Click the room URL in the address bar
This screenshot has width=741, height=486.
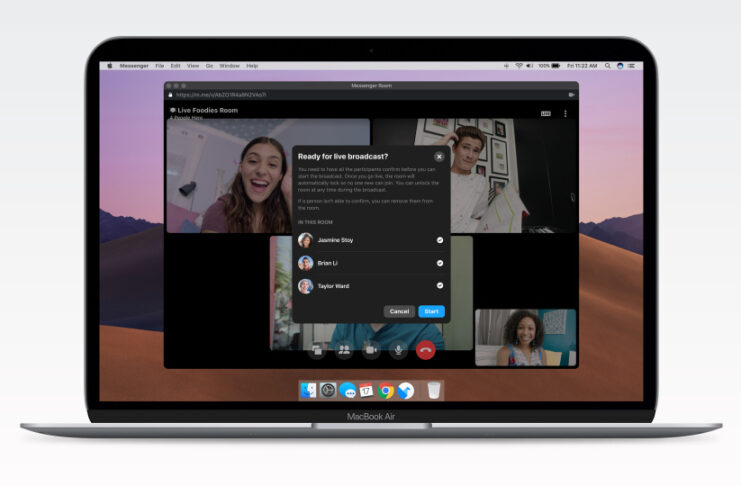(x=221, y=95)
